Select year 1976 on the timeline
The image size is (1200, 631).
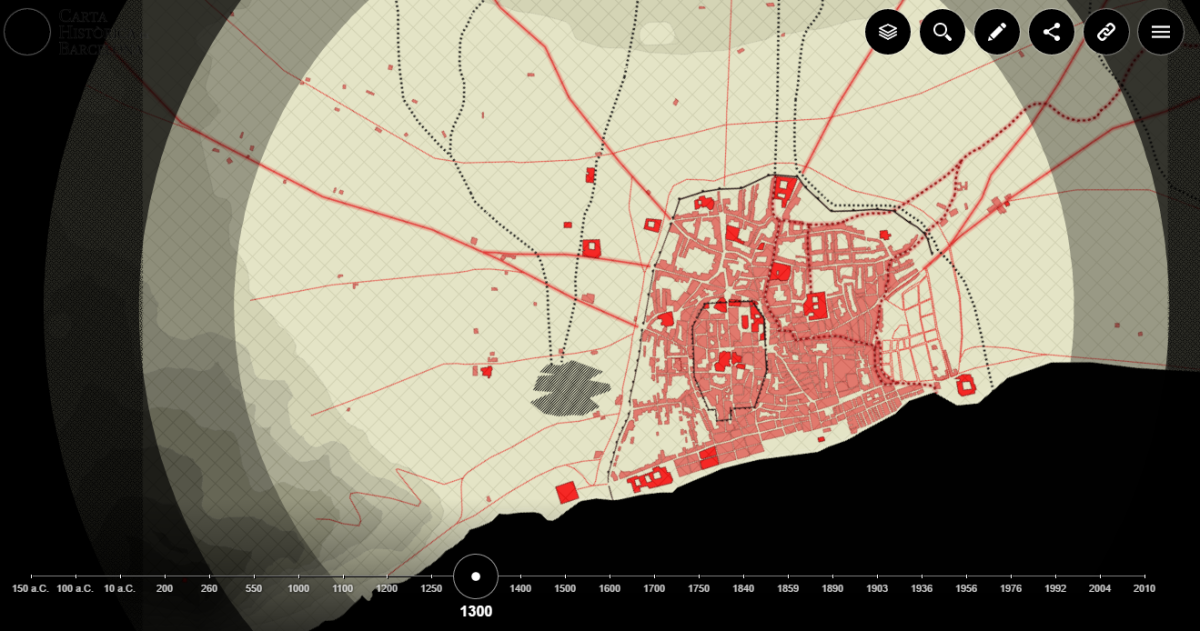point(1011,588)
